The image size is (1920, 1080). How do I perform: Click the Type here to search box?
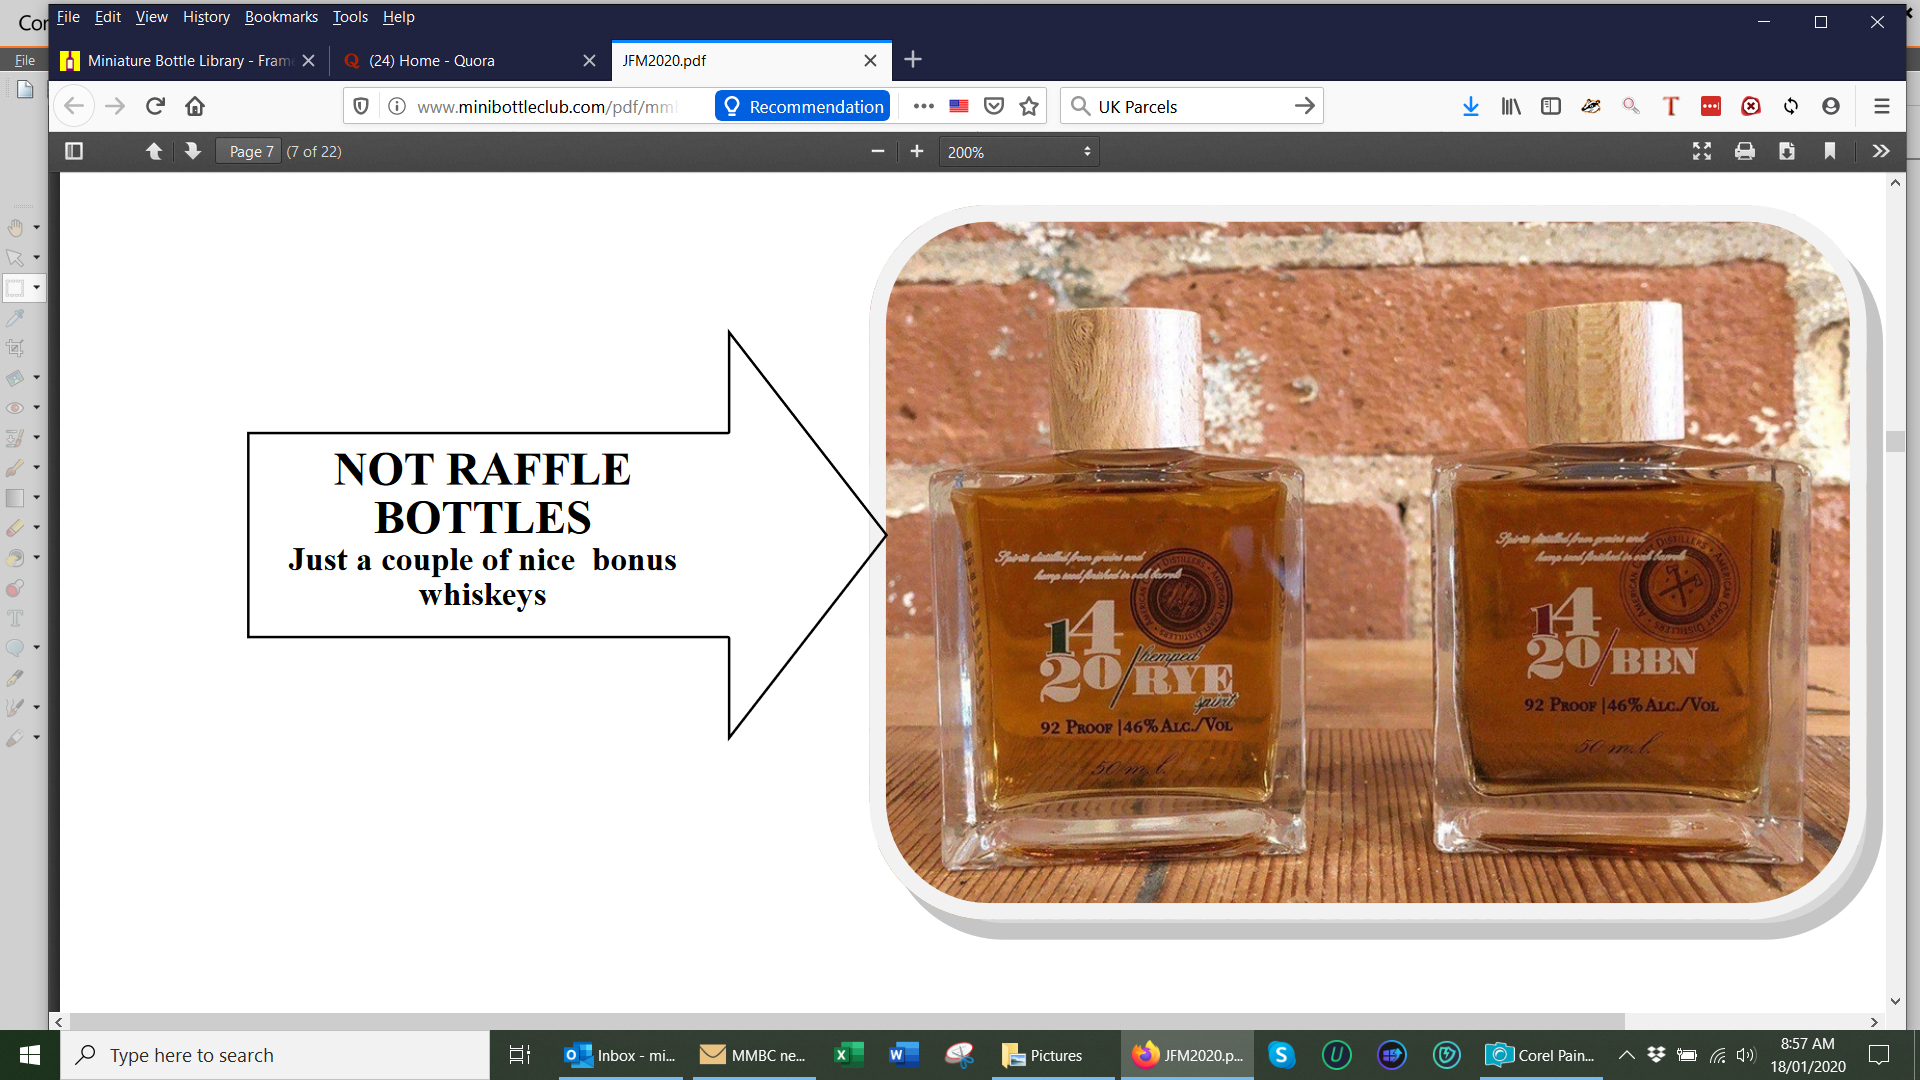[276, 1055]
